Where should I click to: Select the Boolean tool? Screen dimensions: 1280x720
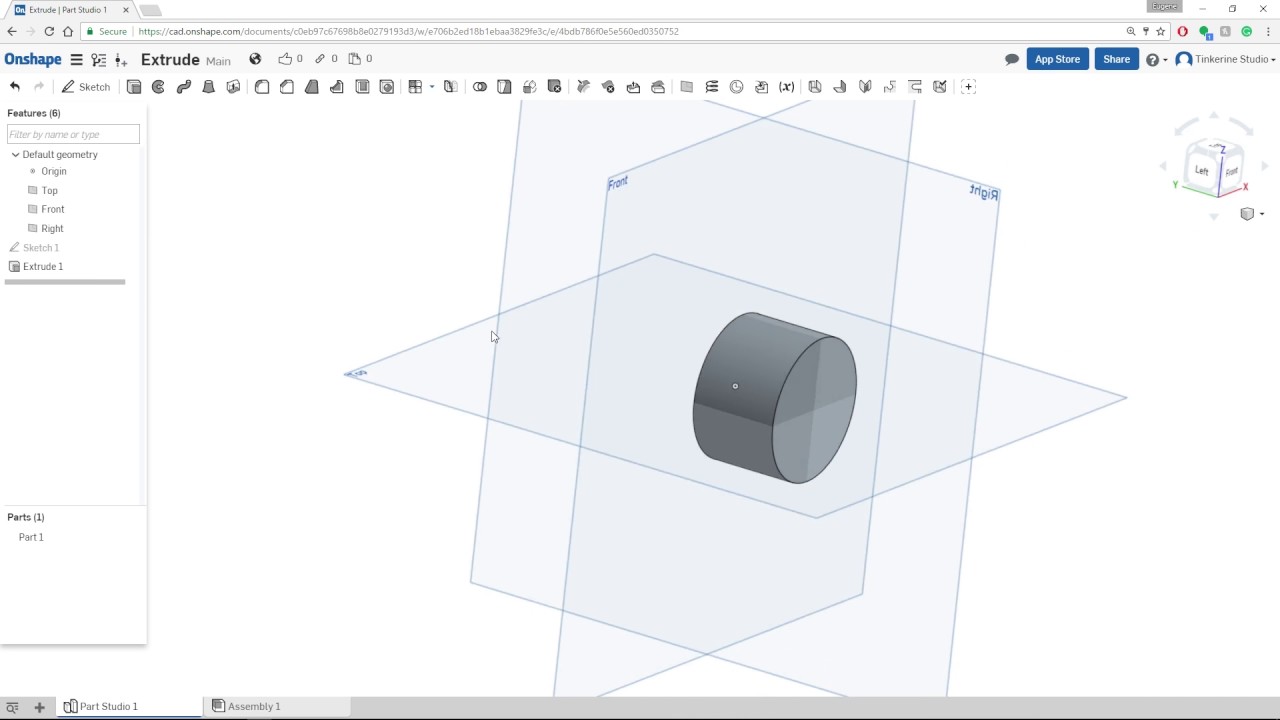coord(480,87)
